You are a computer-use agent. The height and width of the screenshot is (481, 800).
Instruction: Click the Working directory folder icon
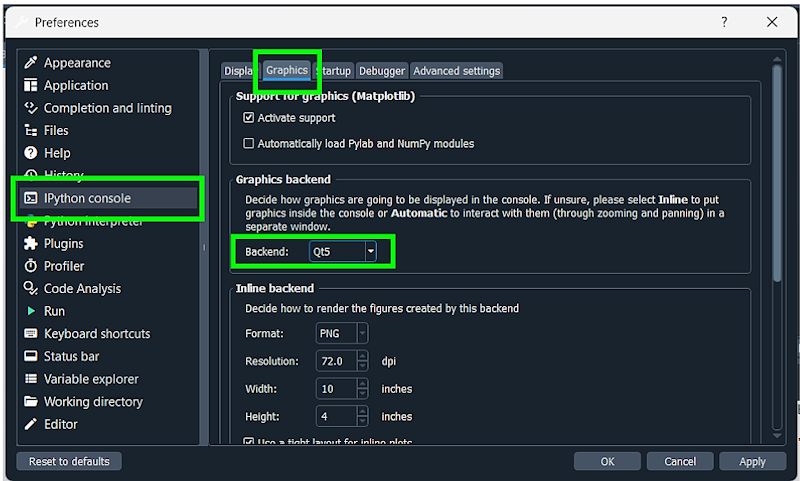pyautogui.click(x=31, y=401)
